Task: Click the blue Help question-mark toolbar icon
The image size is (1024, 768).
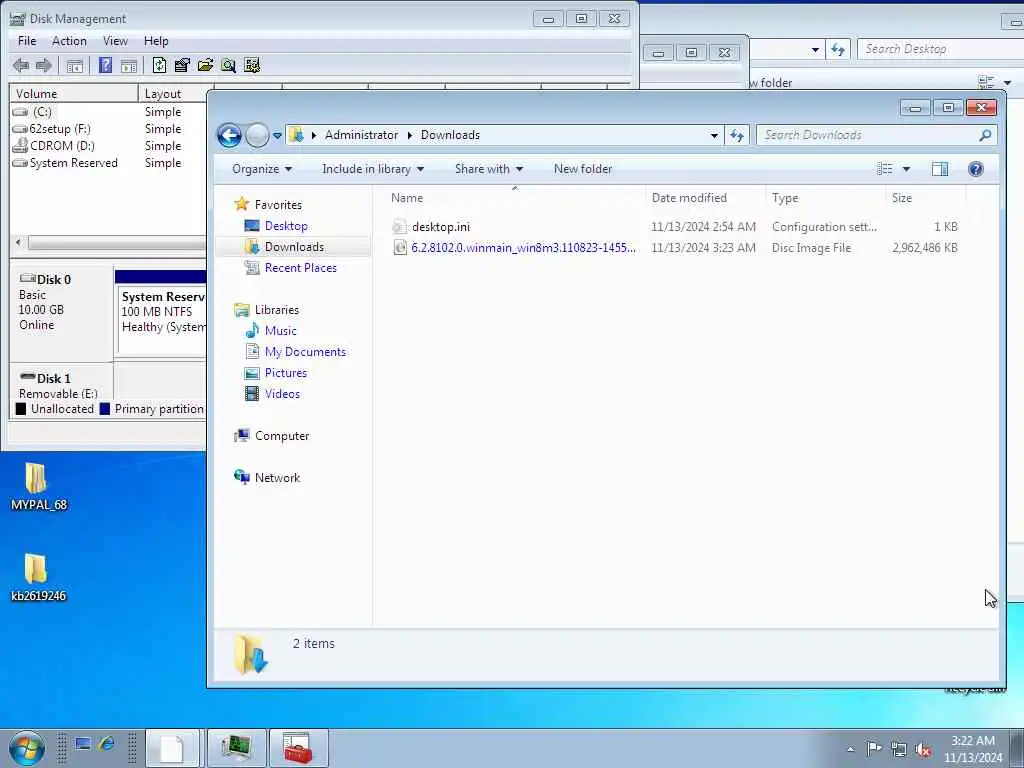Action: (x=105, y=65)
